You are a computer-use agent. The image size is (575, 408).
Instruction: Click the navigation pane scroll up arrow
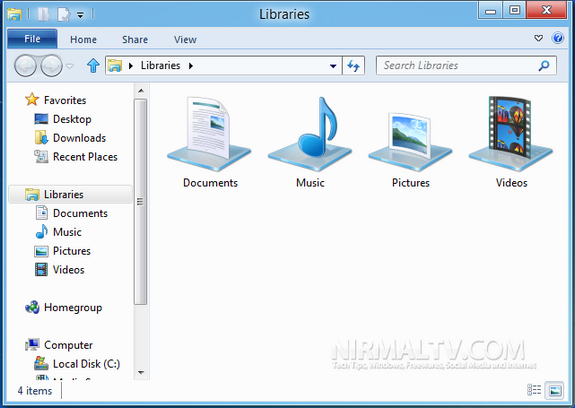pyautogui.click(x=141, y=91)
